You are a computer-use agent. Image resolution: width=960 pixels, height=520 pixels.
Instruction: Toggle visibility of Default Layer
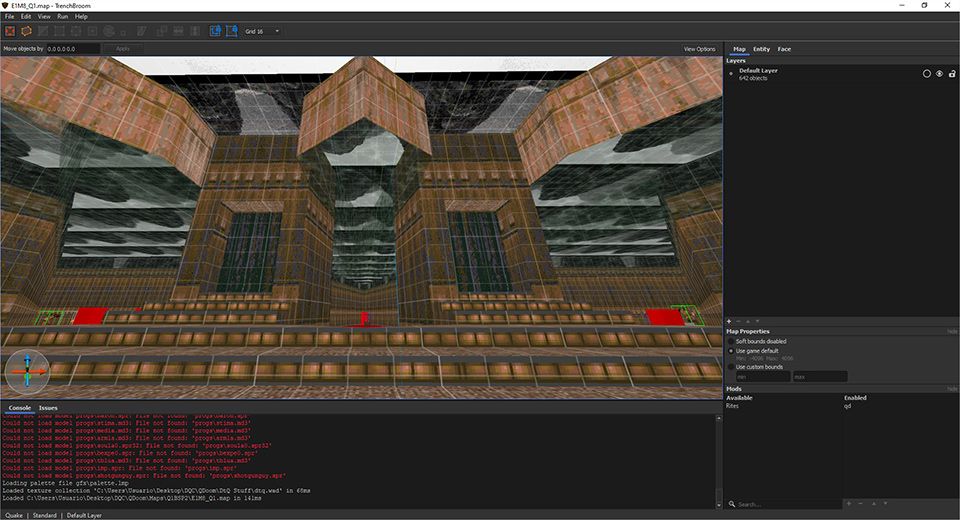click(x=939, y=73)
